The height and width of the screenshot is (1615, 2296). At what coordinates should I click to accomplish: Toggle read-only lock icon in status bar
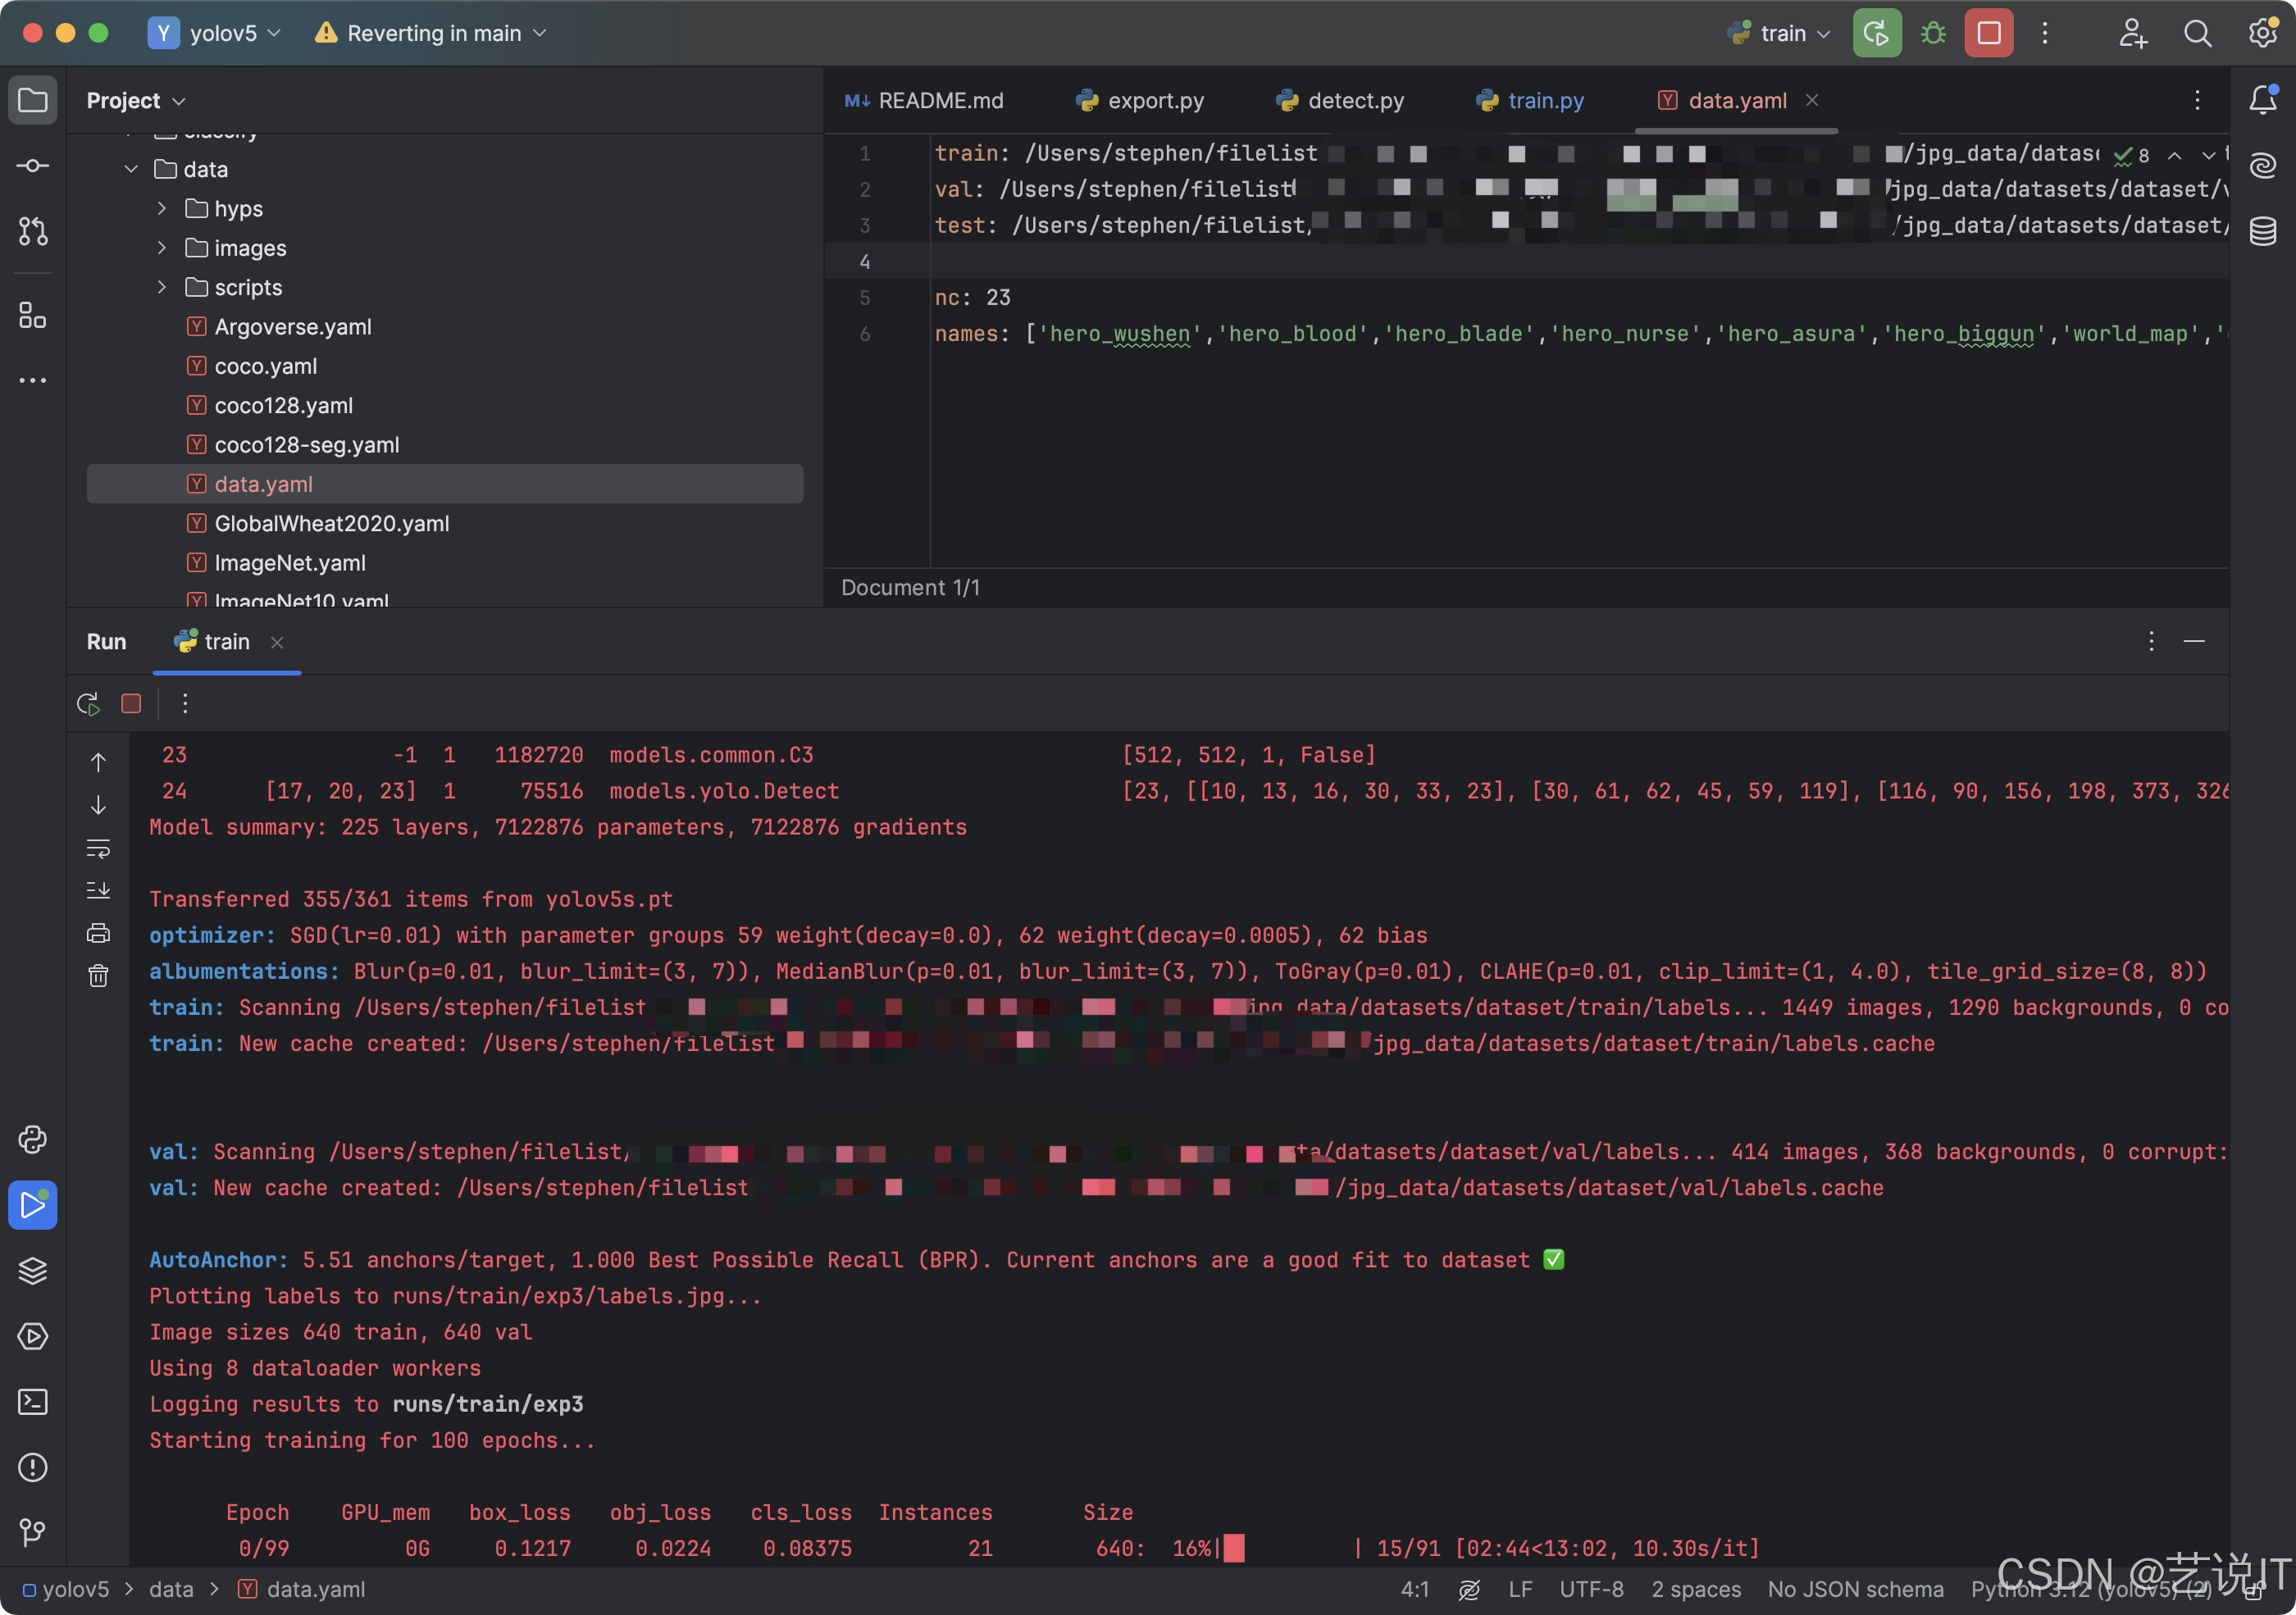point(2253,1590)
